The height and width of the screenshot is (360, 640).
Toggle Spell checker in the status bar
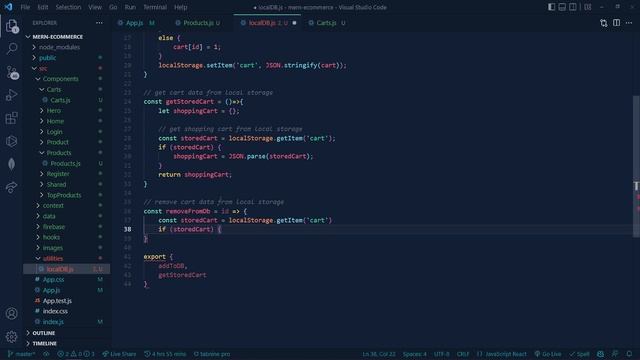click(x=580, y=354)
